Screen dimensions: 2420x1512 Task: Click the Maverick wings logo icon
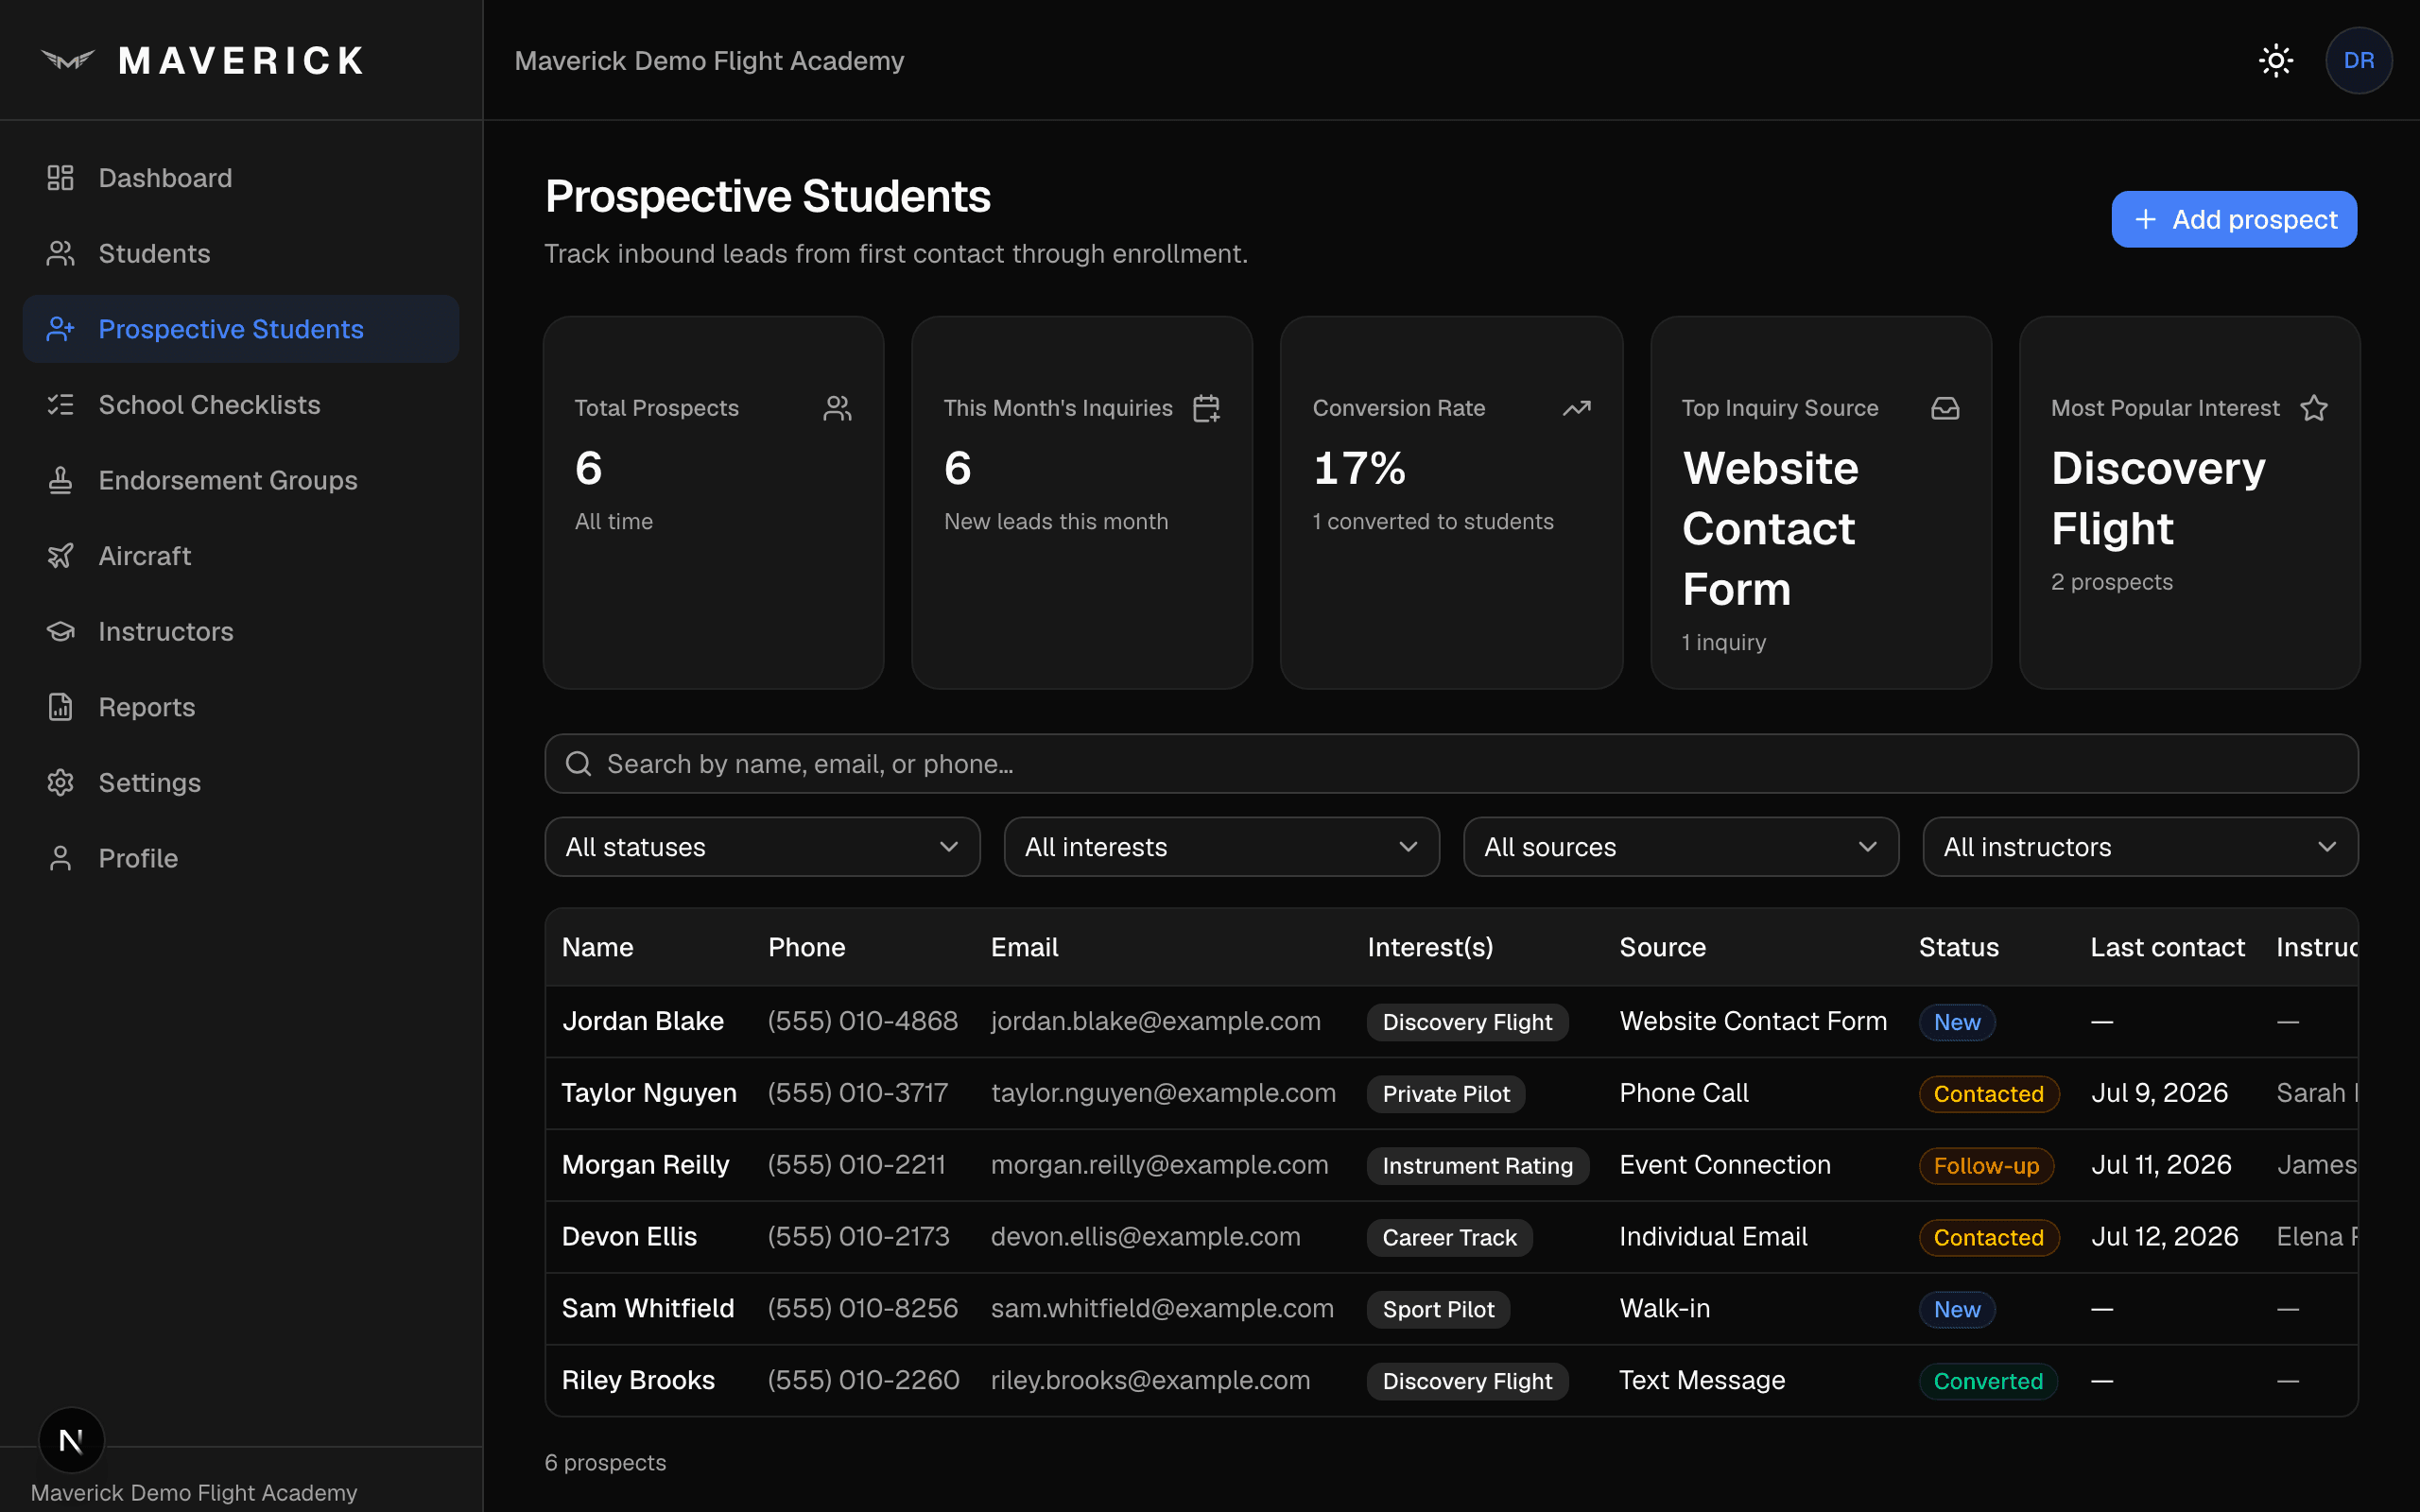pyautogui.click(x=68, y=61)
